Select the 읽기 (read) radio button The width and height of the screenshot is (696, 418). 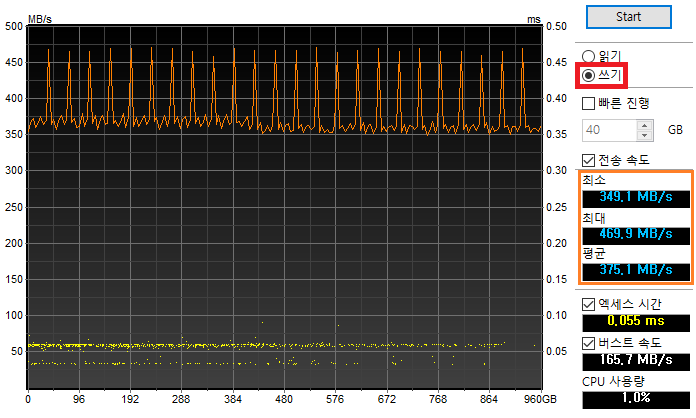pos(588,56)
